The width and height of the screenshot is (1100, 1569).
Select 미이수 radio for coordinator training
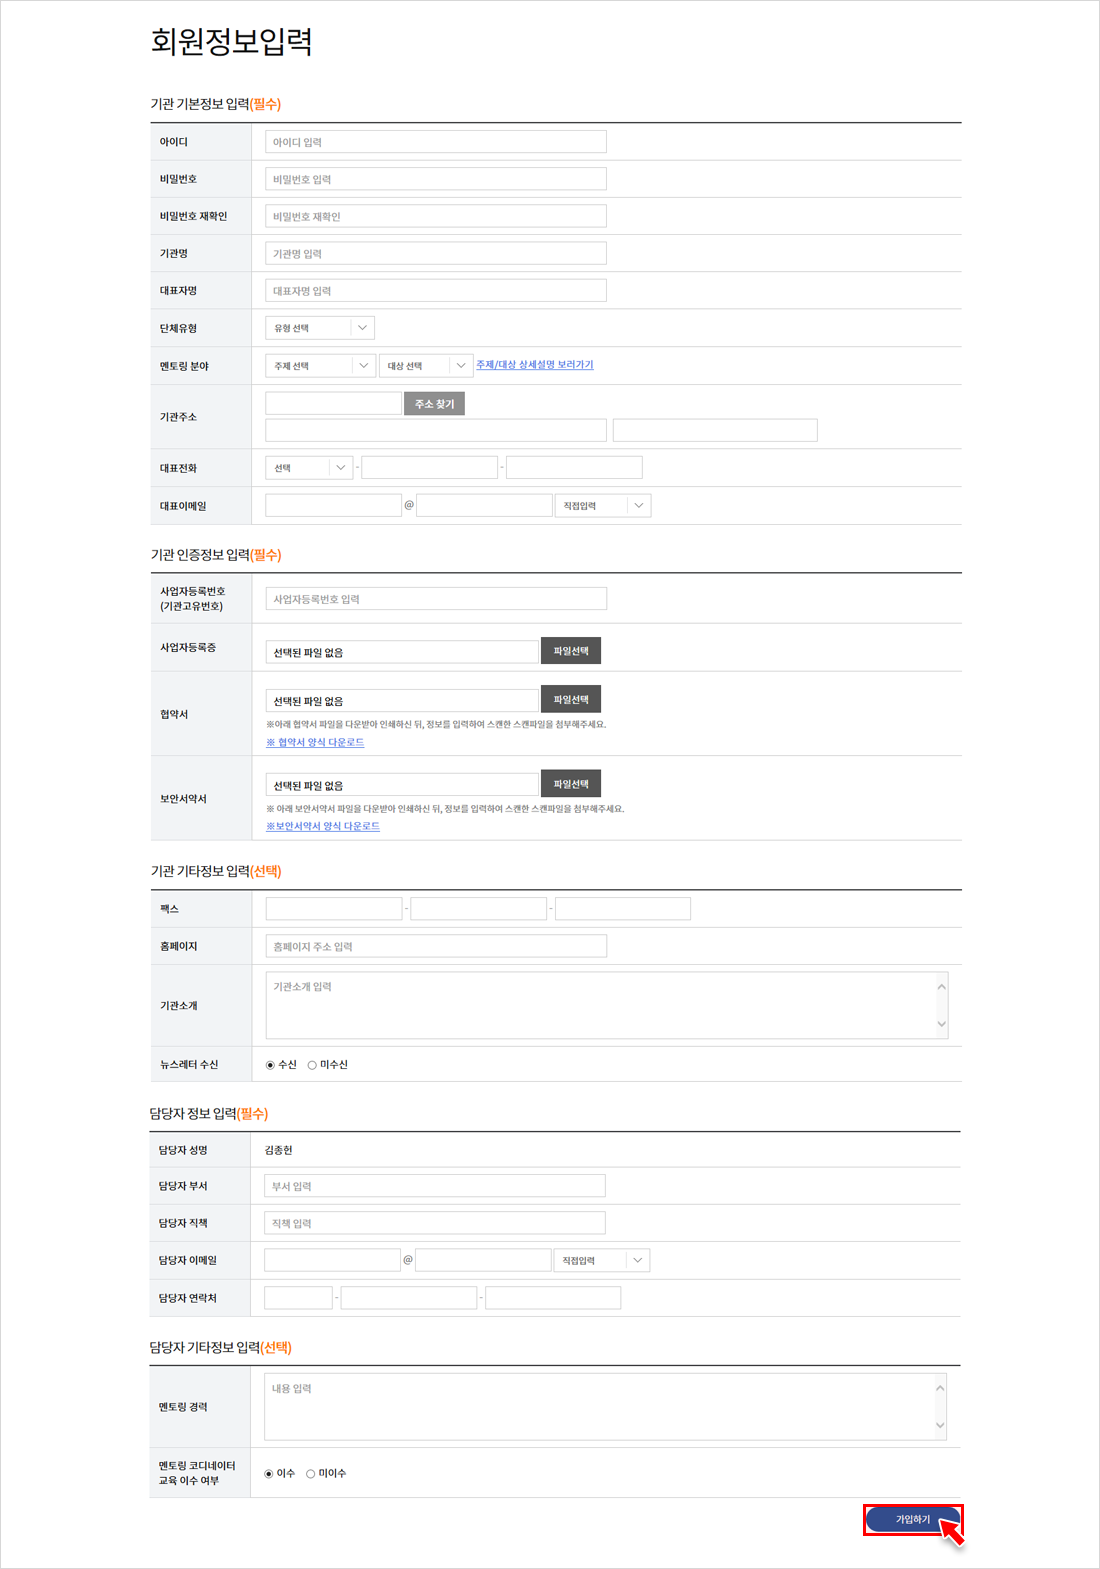click(311, 1474)
